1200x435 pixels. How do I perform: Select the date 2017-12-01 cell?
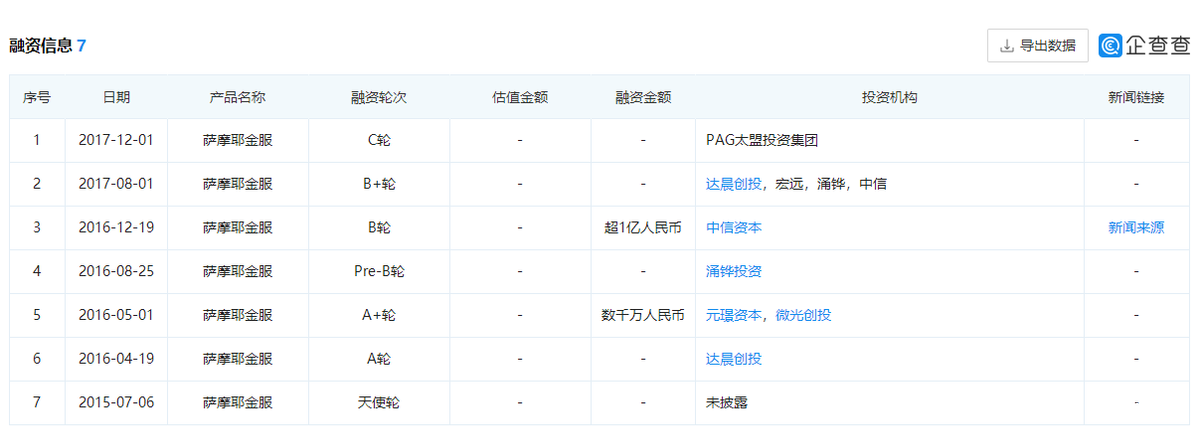point(116,140)
